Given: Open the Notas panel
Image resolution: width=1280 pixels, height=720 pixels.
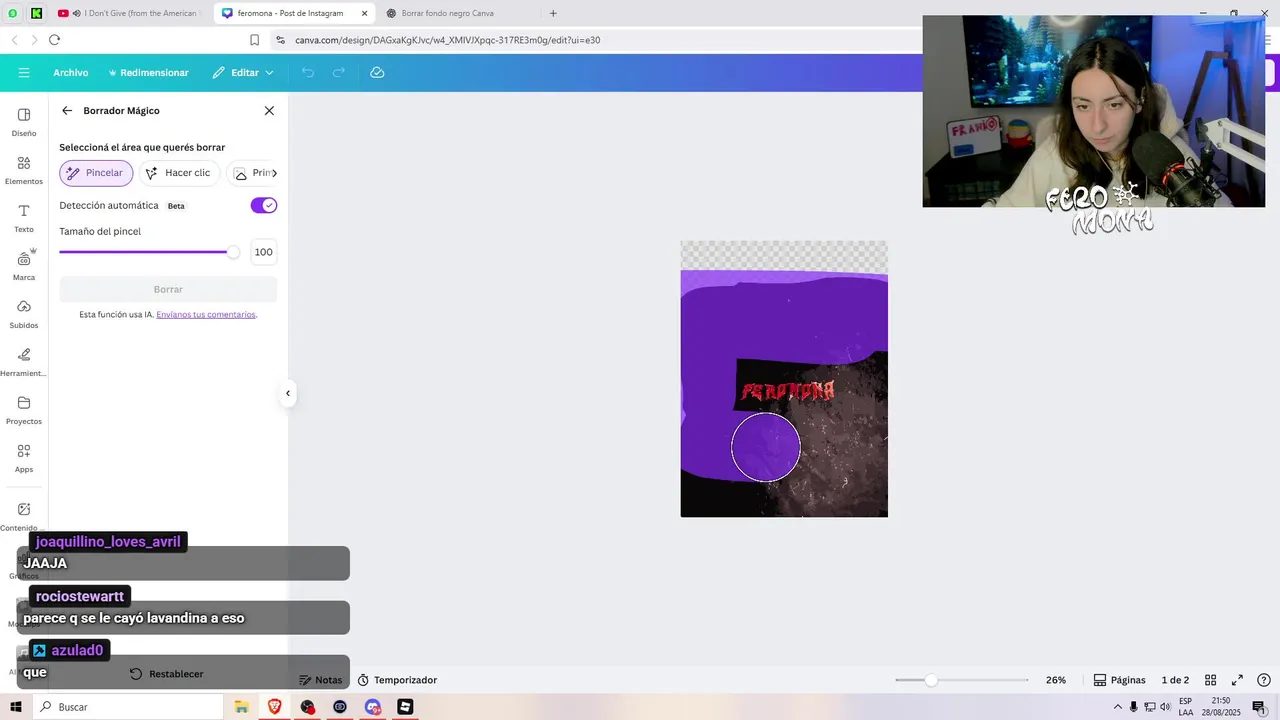Looking at the screenshot, I should point(320,680).
